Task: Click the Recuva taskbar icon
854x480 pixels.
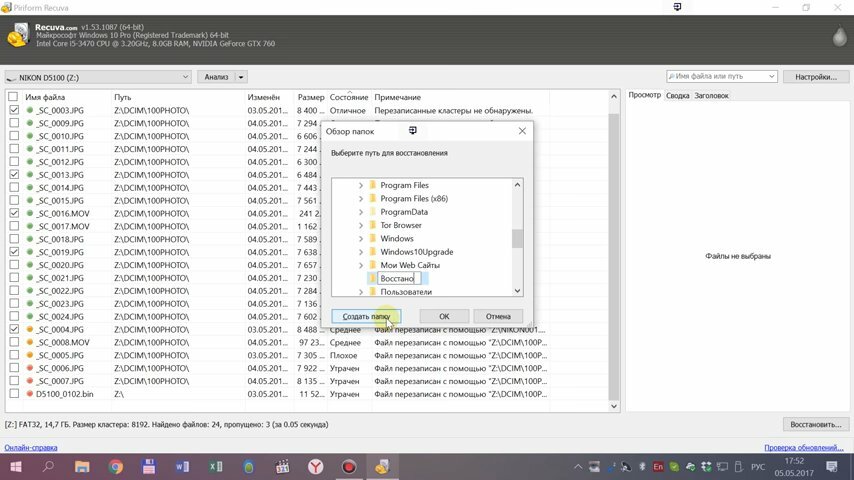Action: pyautogui.click(x=382, y=467)
